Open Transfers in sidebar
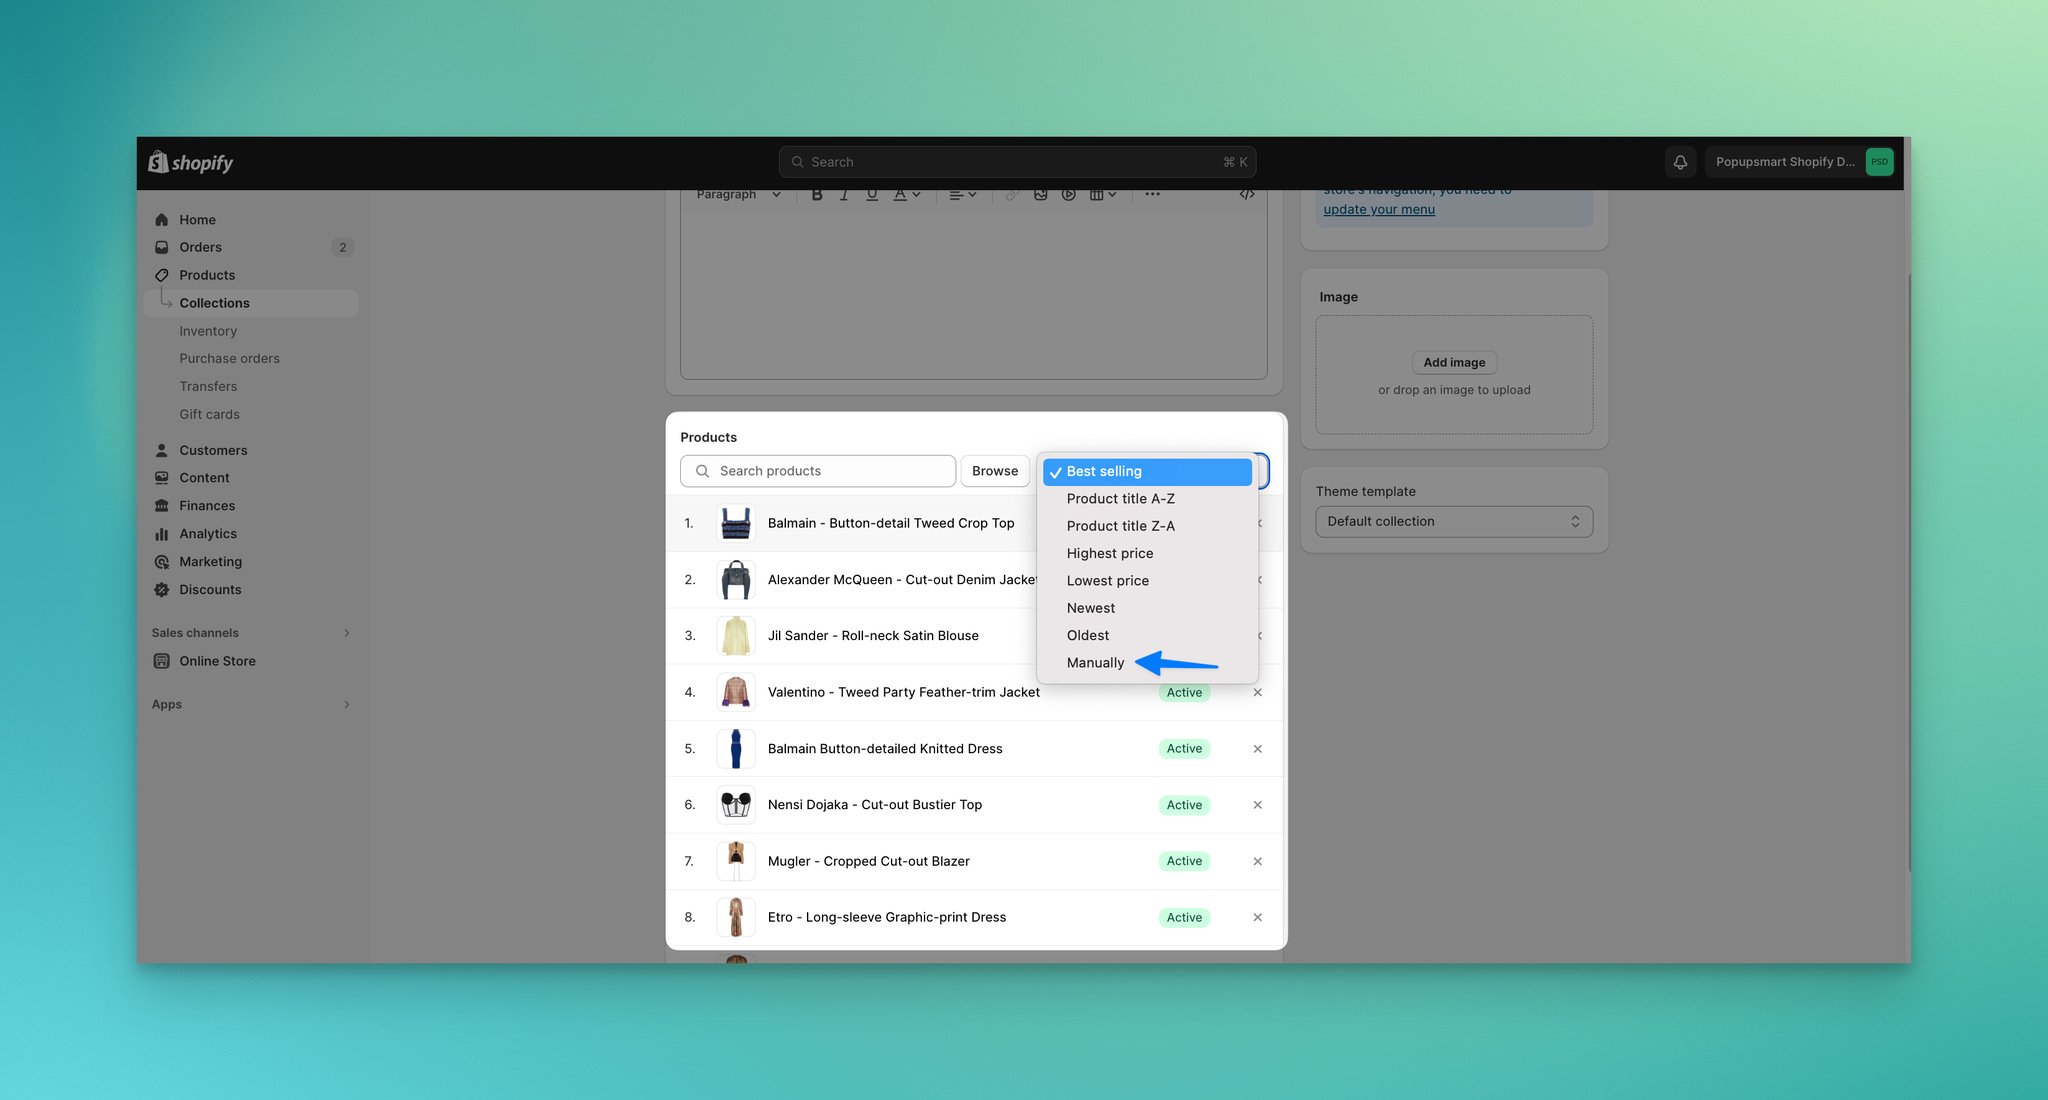The width and height of the screenshot is (2048, 1100). click(x=208, y=387)
